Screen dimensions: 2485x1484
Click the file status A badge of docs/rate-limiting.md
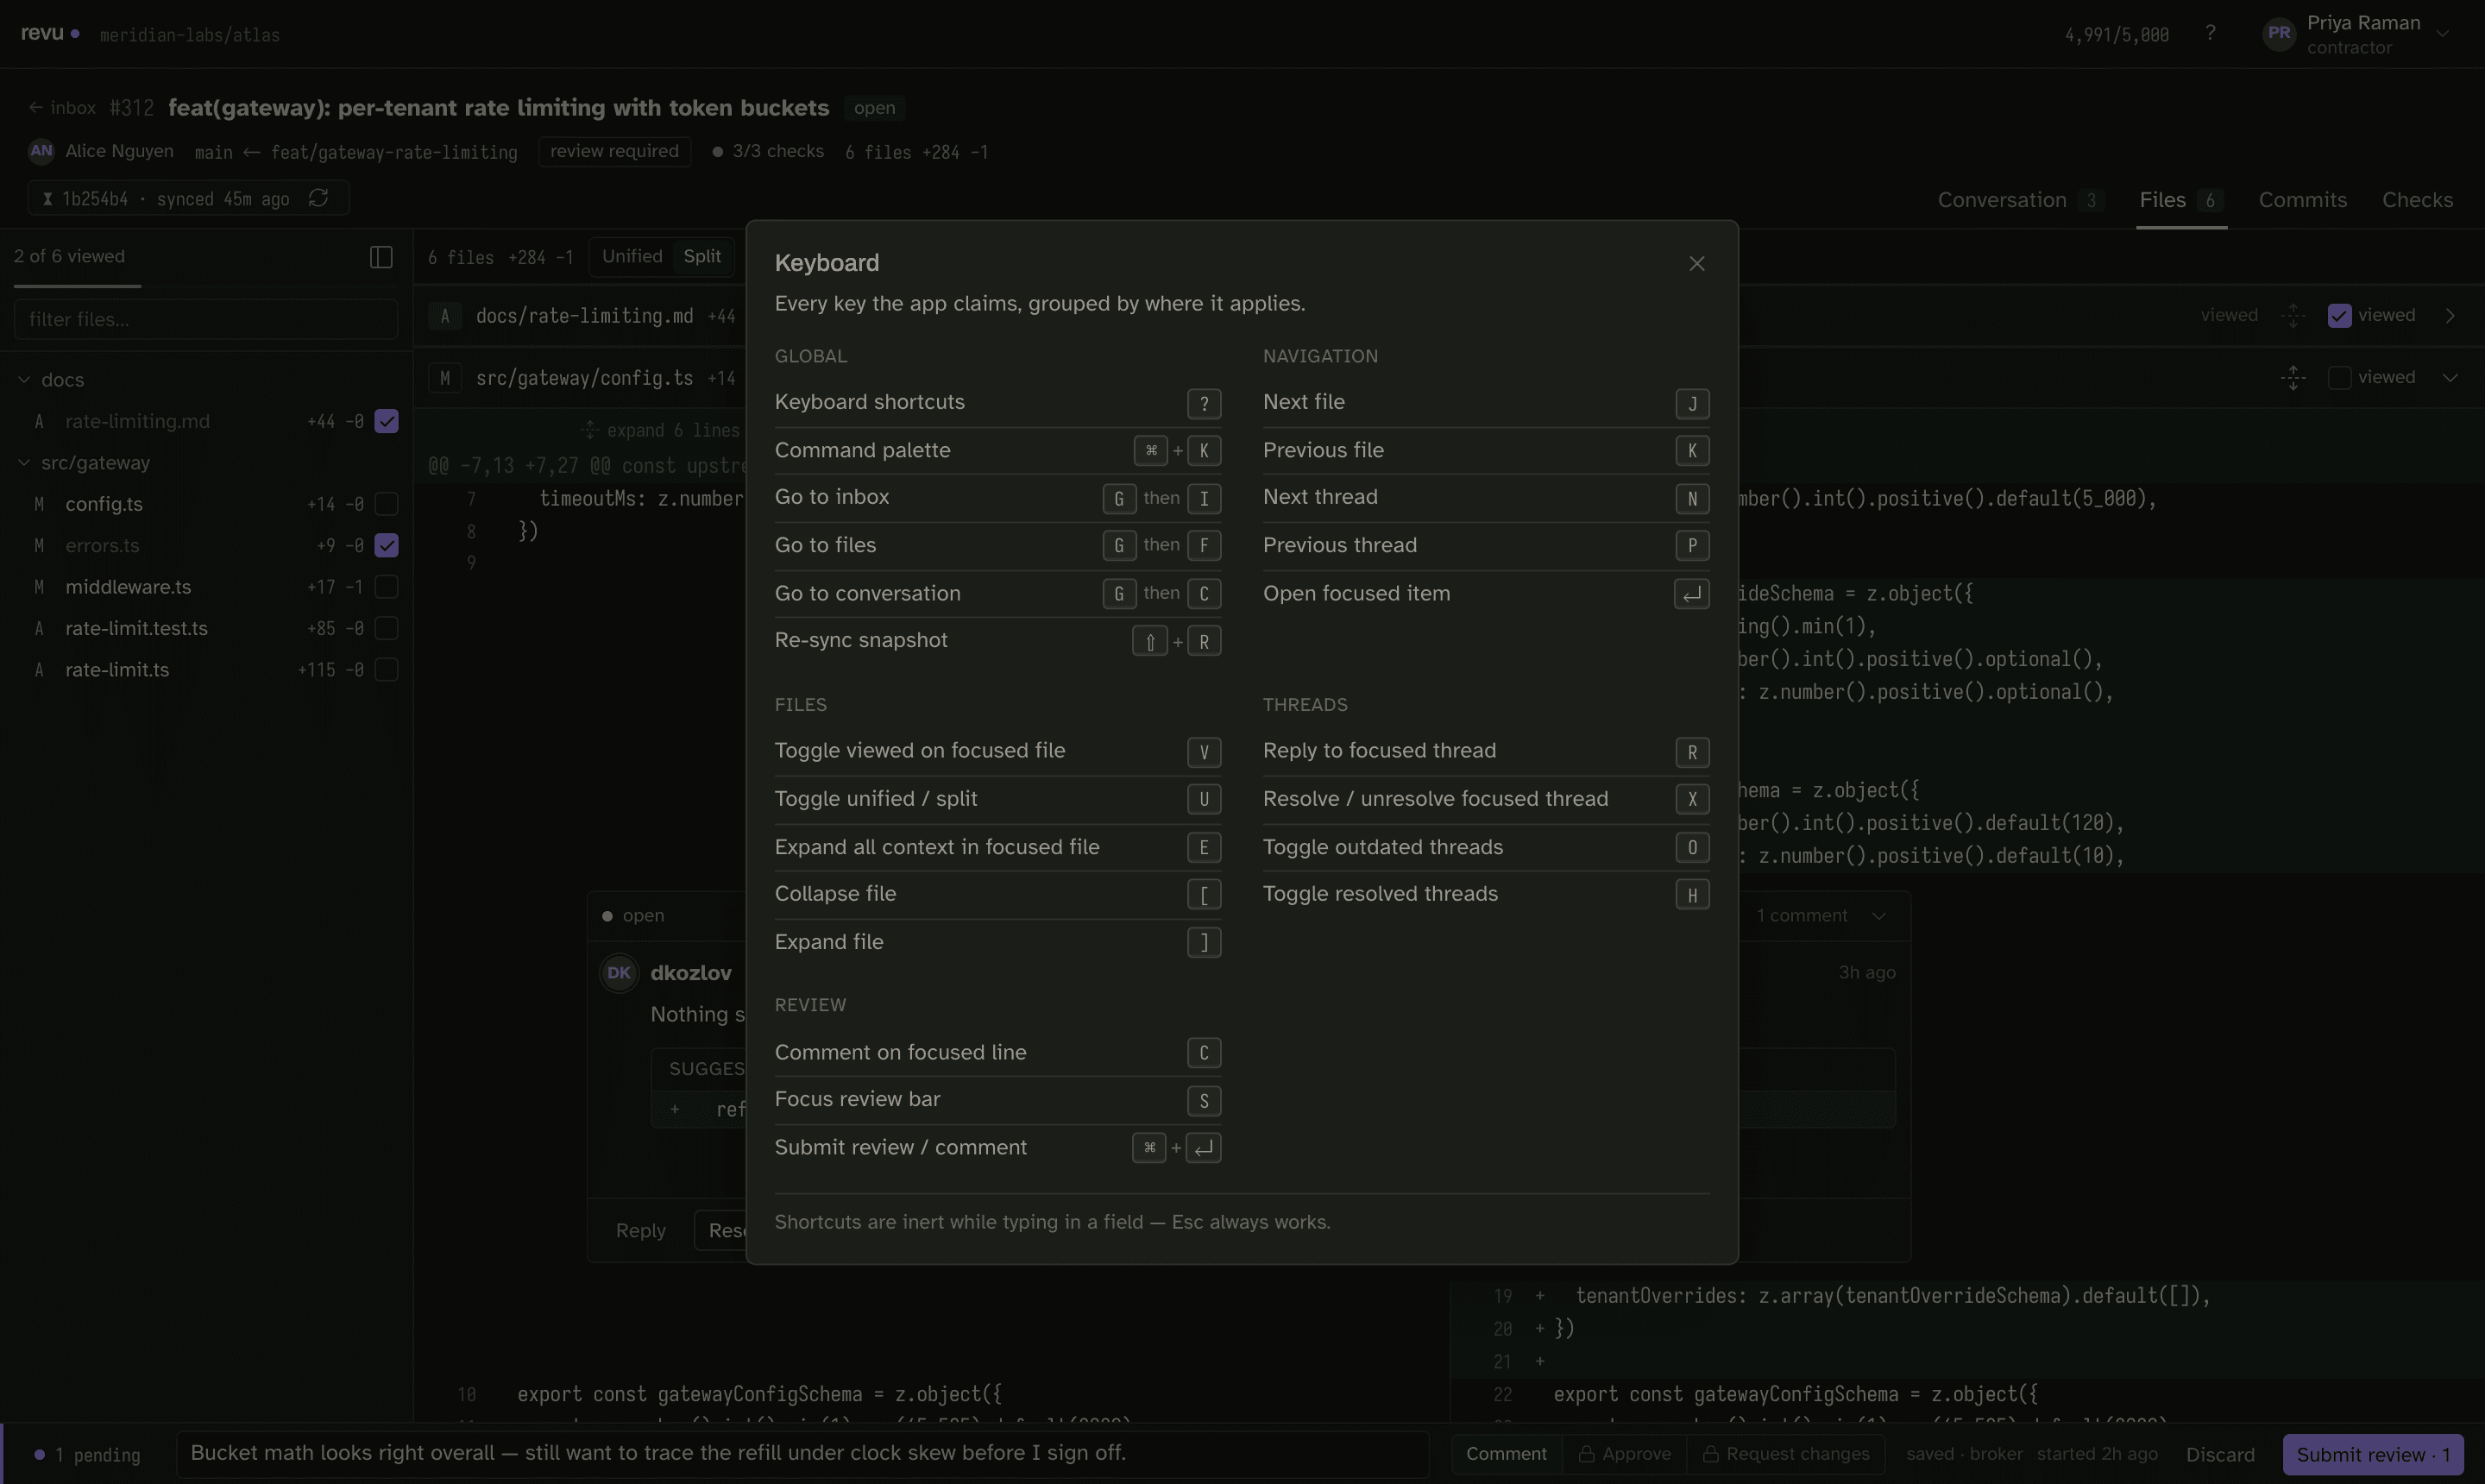(x=445, y=316)
